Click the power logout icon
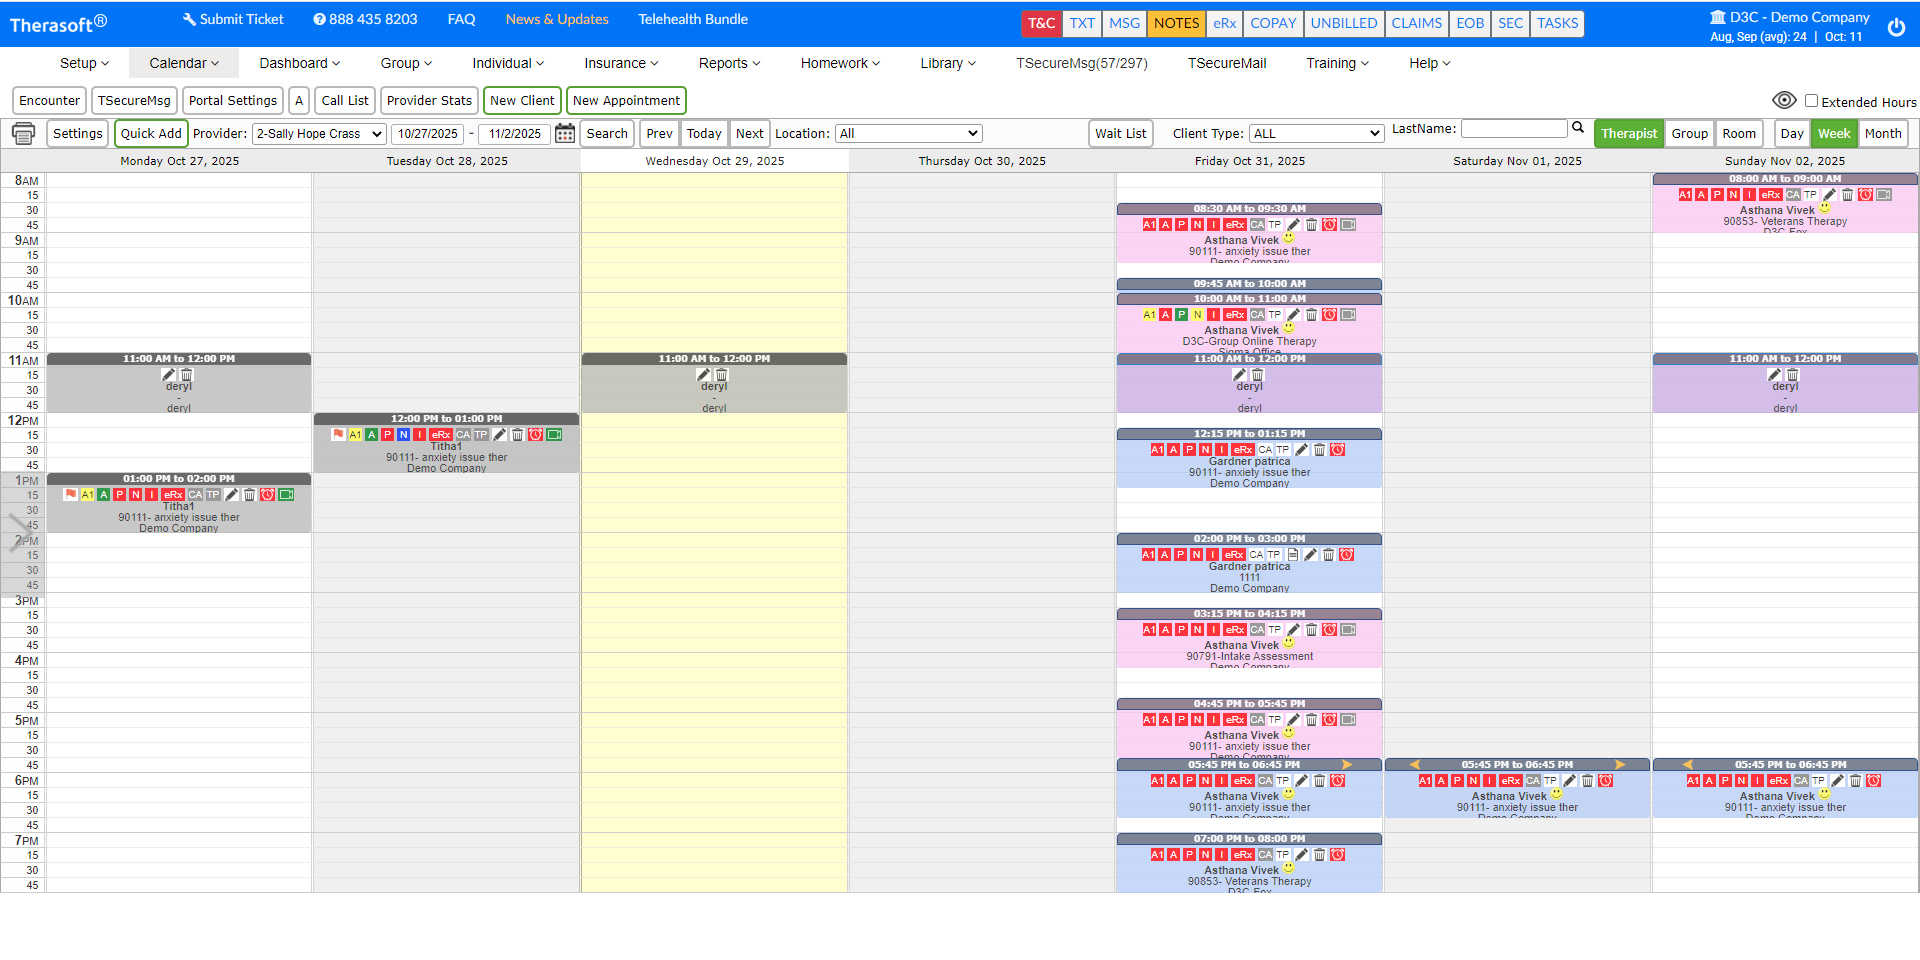Image resolution: width=1920 pixels, height=960 pixels. (1896, 27)
